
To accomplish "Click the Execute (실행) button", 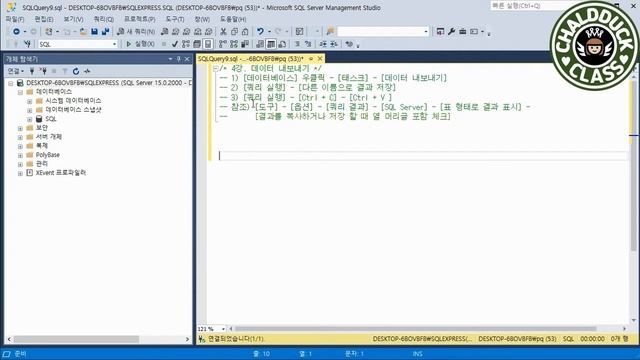I will (140, 44).
